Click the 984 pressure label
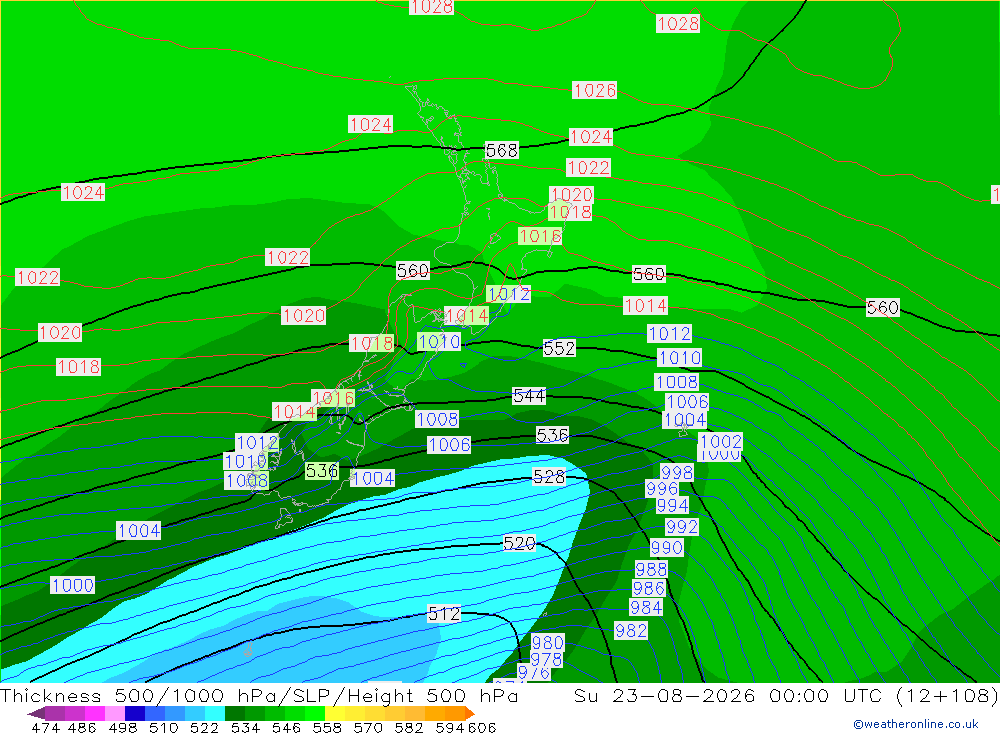This screenshot has height=733, width=1000. coord(646,607)
